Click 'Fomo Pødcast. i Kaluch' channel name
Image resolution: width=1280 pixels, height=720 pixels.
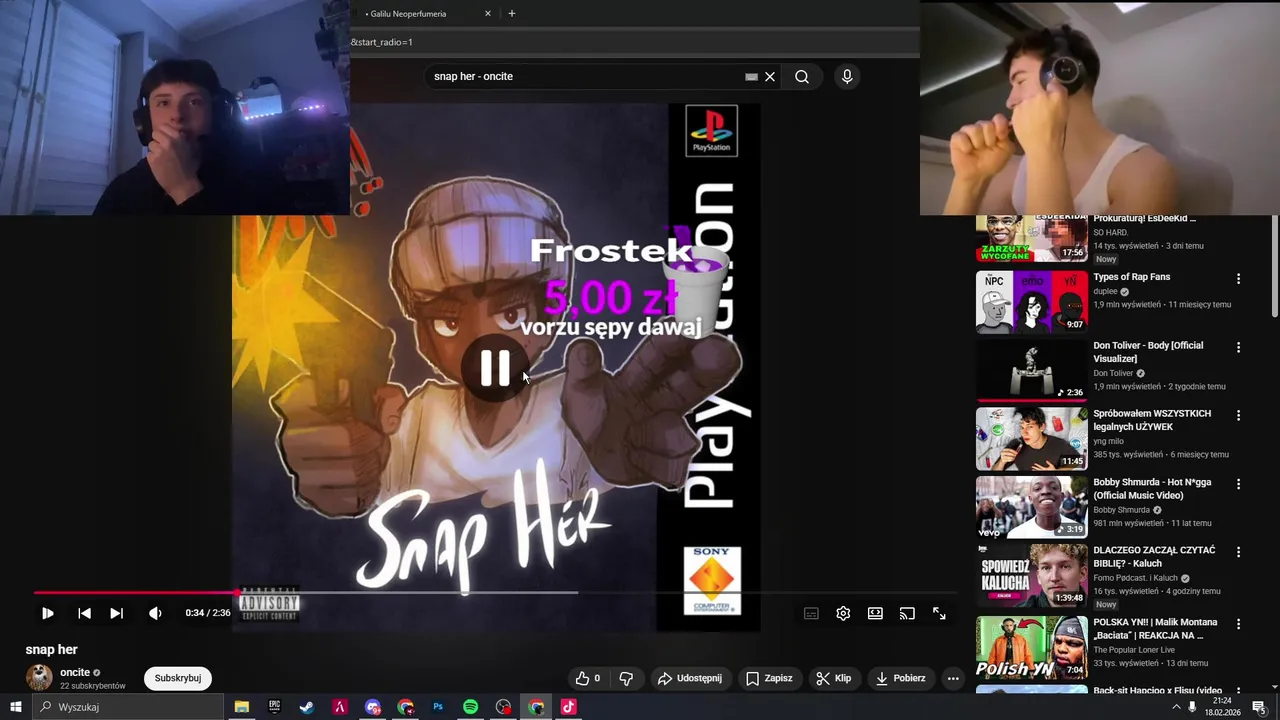[x=1135, y=578]
